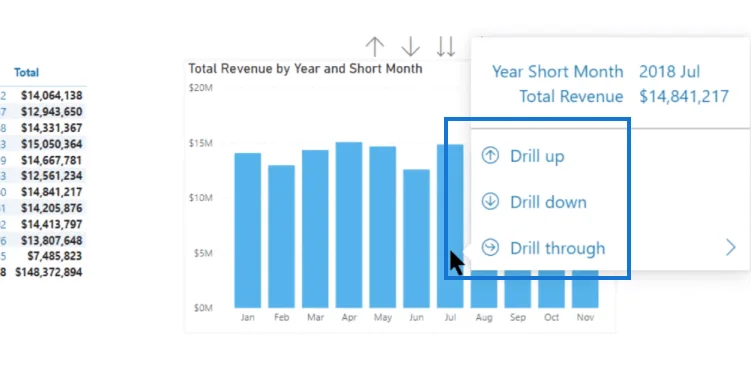This screenshot has height=380, width=751.
Task: Click the Total column header in table
Action: pos(26,72)
